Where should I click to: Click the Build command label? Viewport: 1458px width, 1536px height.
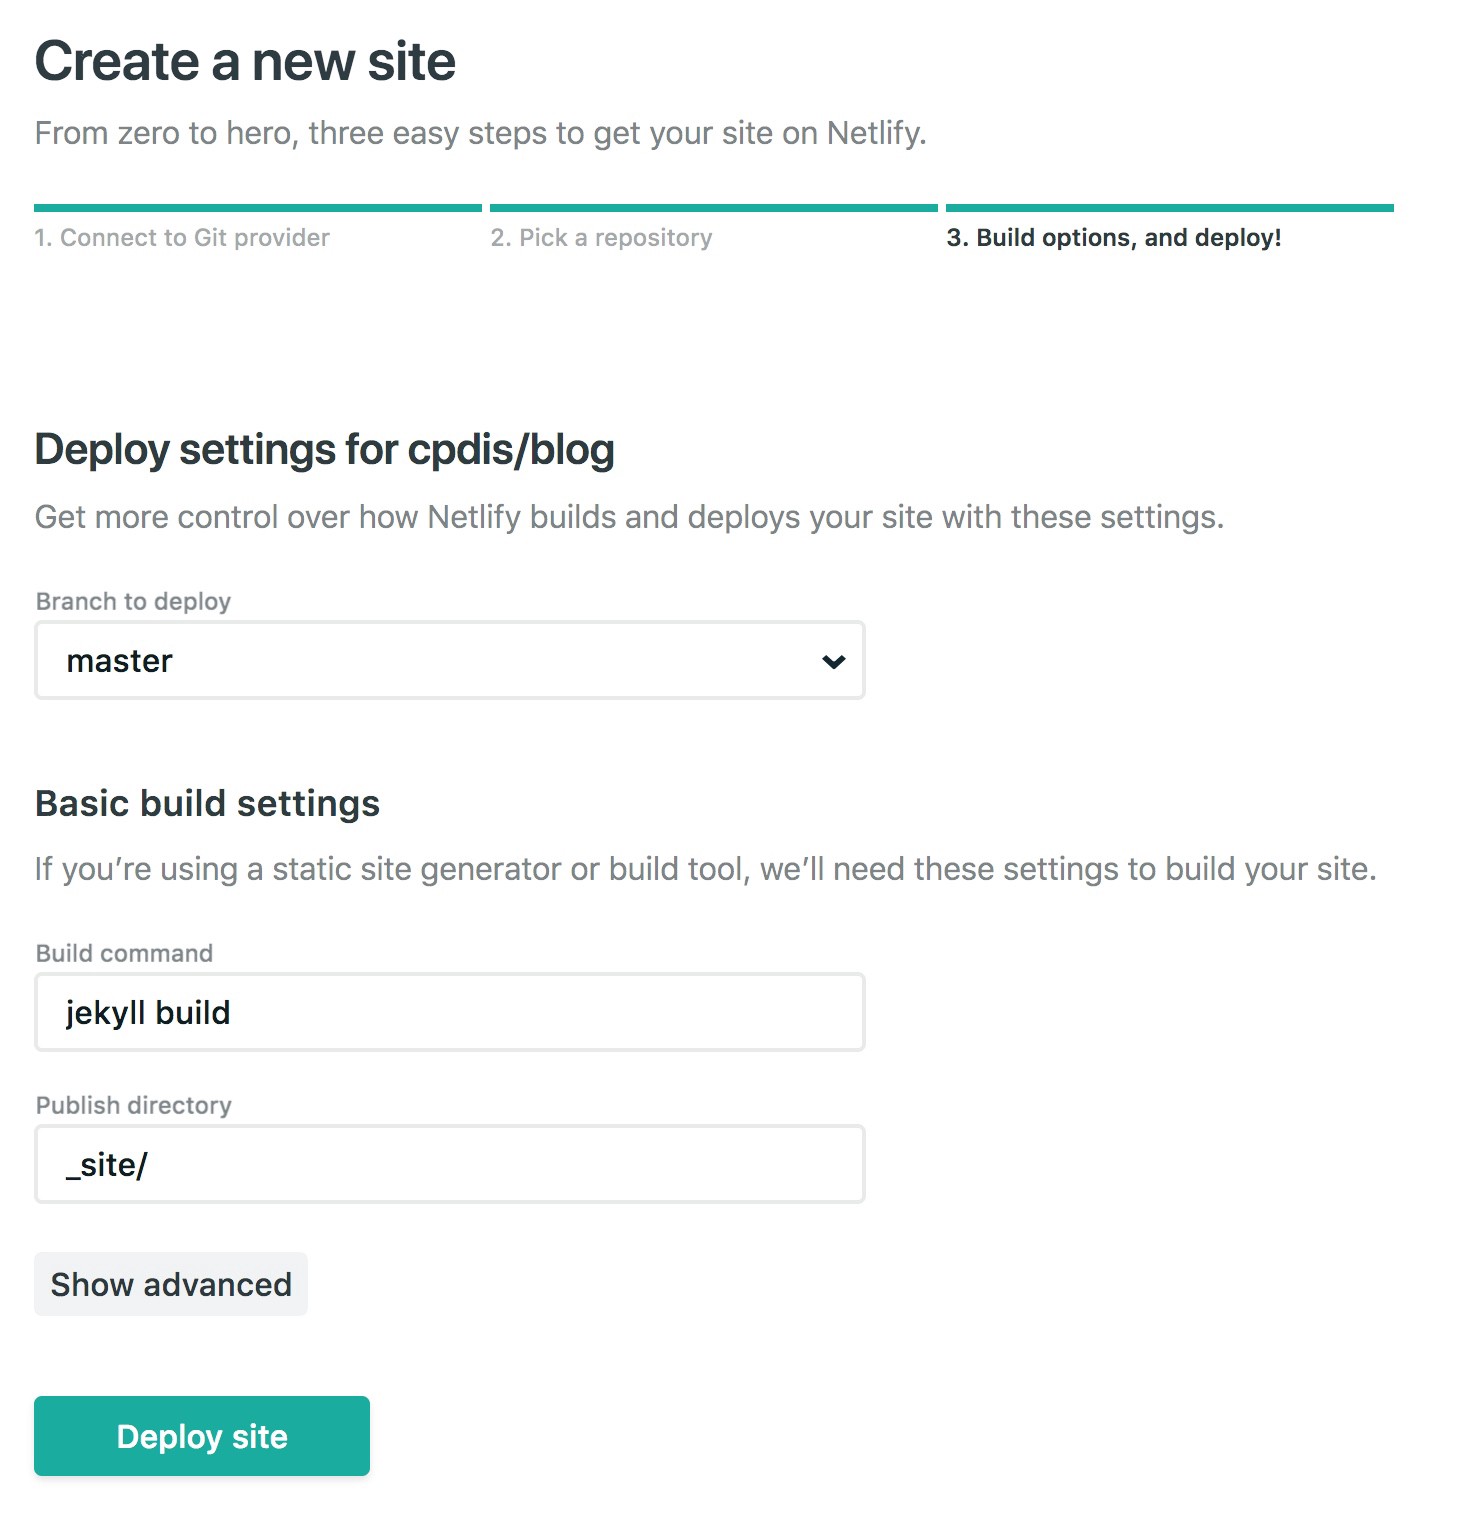pyautogui.click(x=124, y=953)
